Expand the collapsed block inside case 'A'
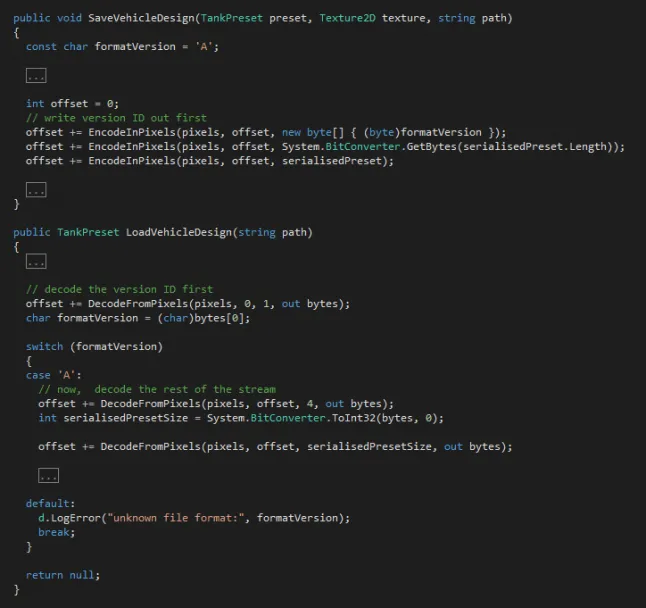The image size is (646, 608). click(49, 475)
